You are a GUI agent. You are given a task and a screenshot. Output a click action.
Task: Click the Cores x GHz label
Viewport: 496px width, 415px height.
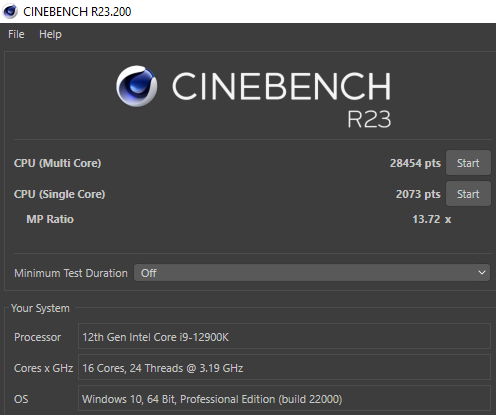coord(43,368)
